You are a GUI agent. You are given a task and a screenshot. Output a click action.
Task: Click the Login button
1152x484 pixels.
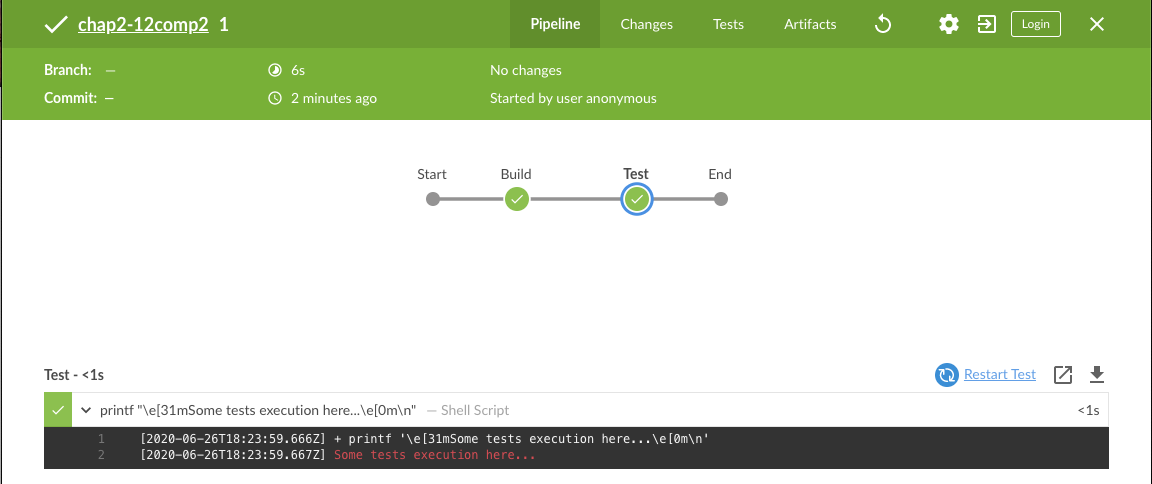coord(1036,24)
